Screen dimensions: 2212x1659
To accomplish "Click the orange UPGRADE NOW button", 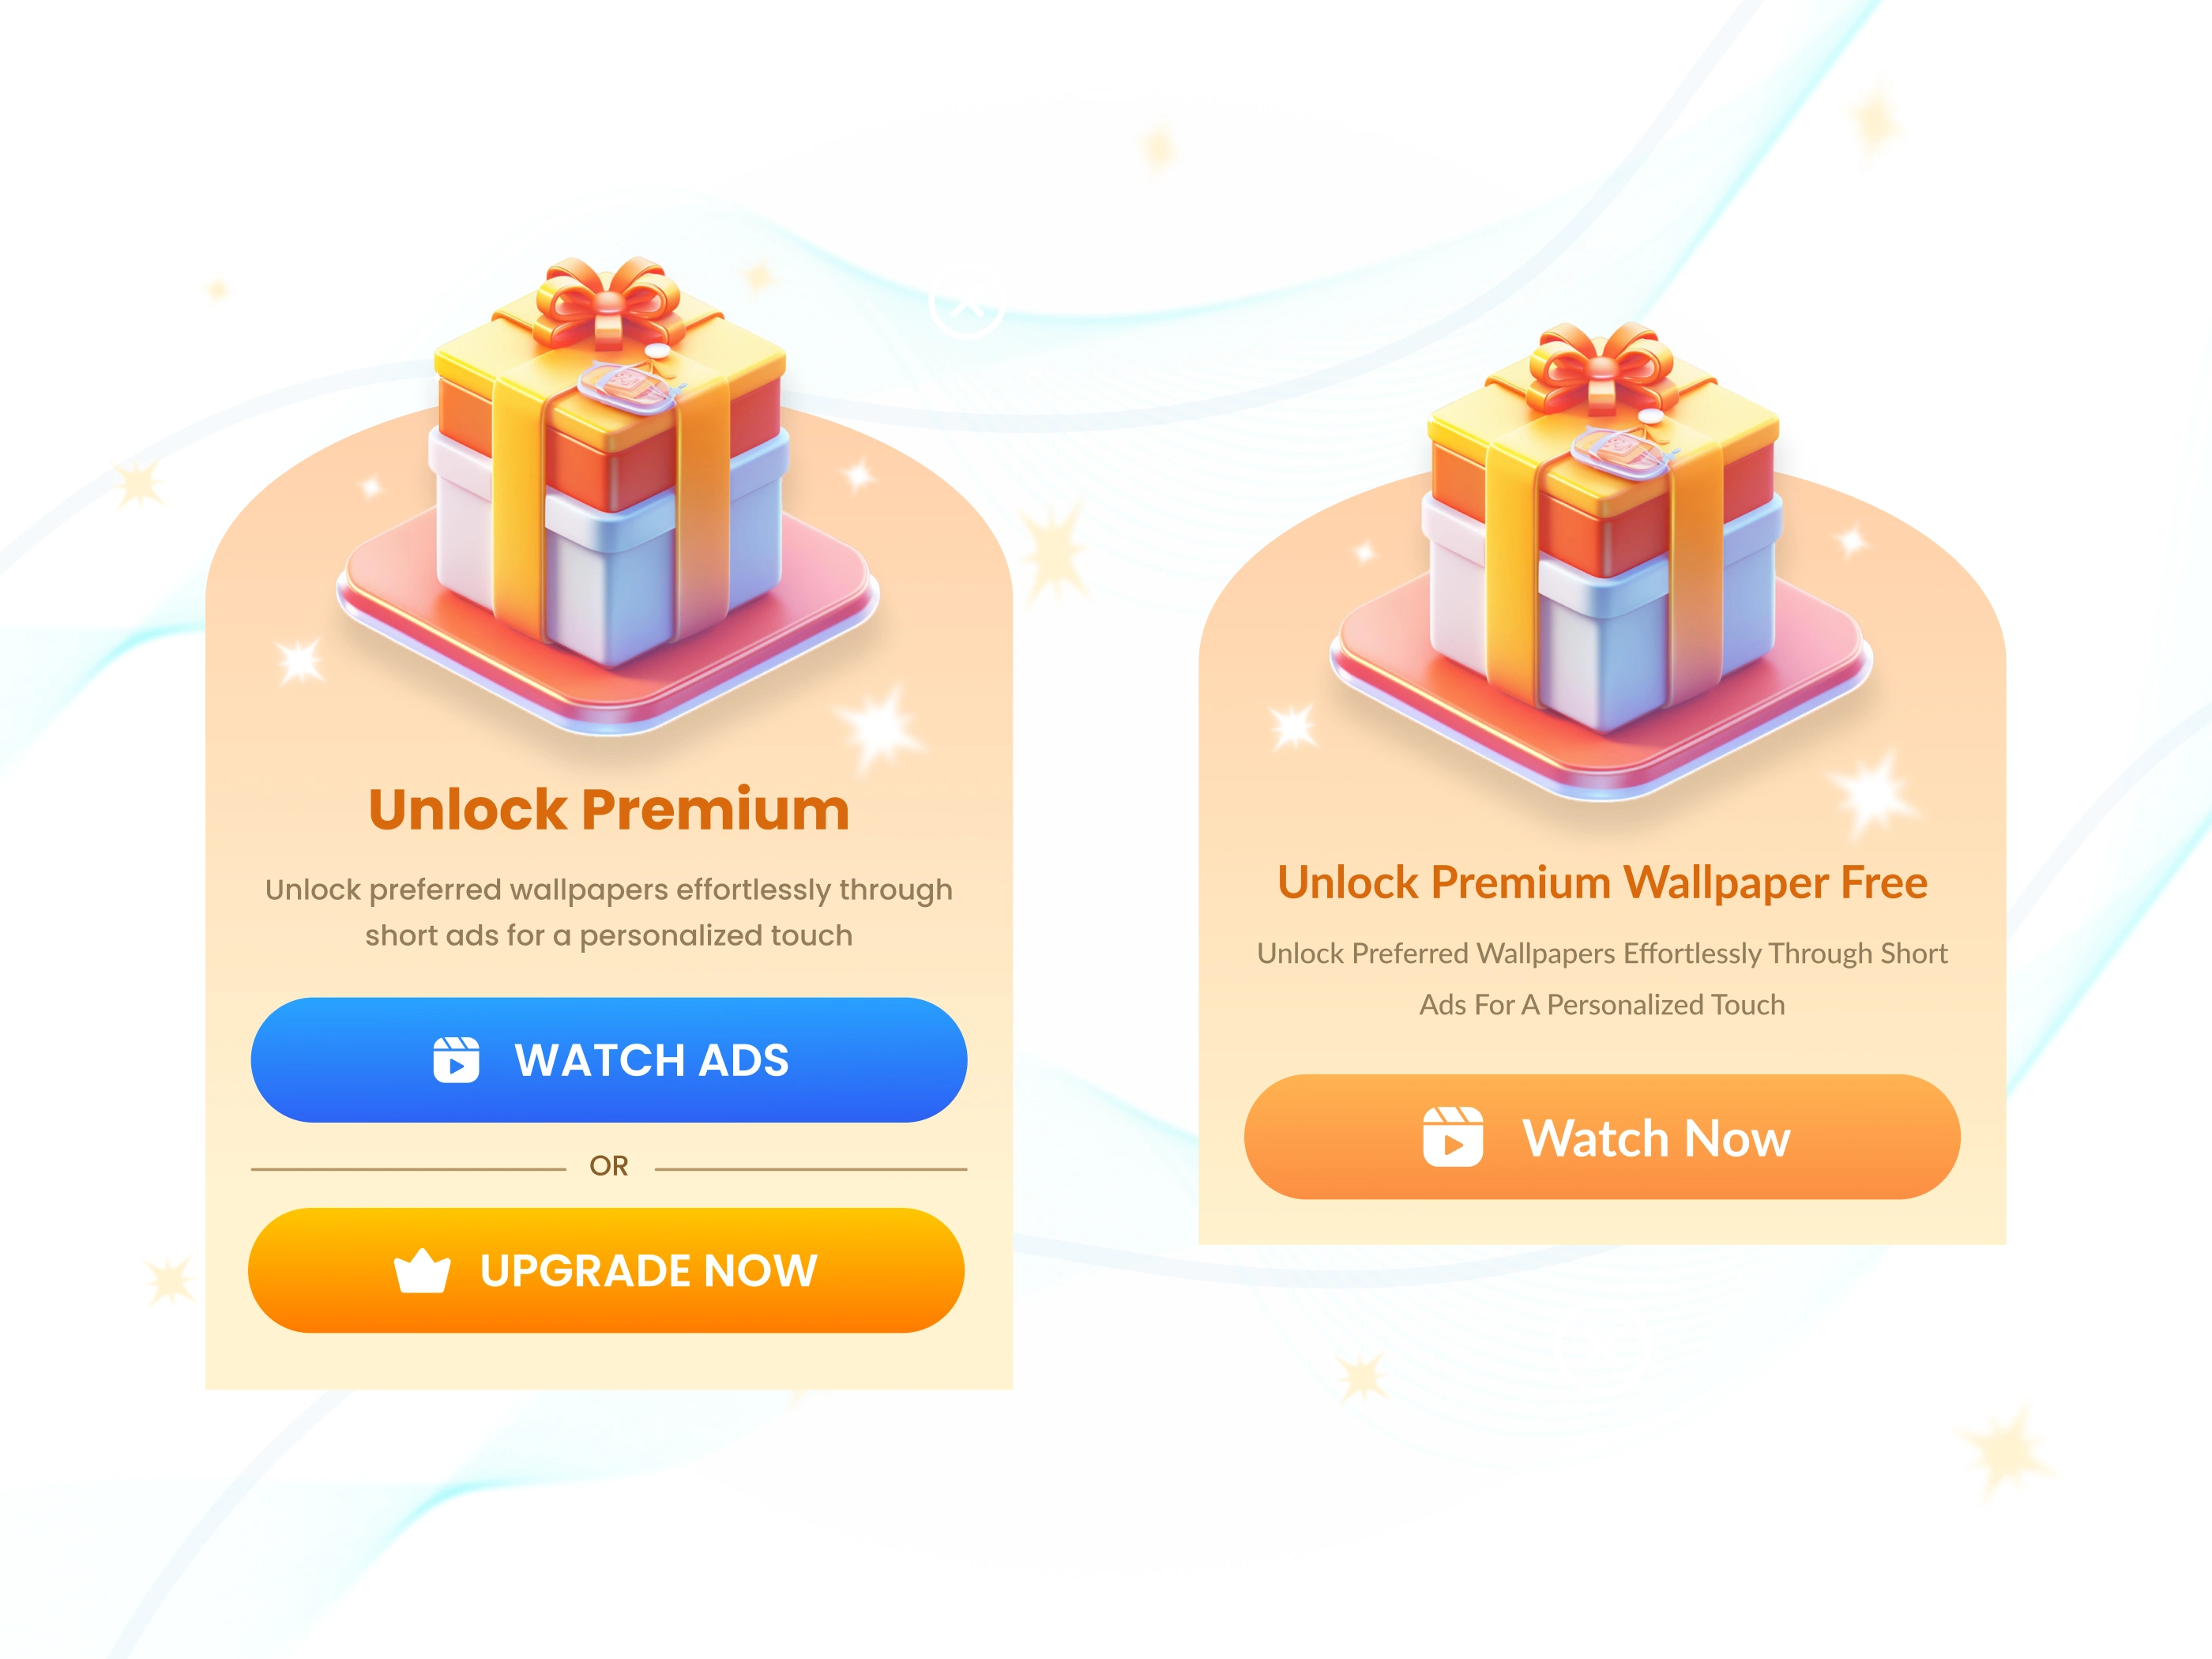I will (606, 1270).
